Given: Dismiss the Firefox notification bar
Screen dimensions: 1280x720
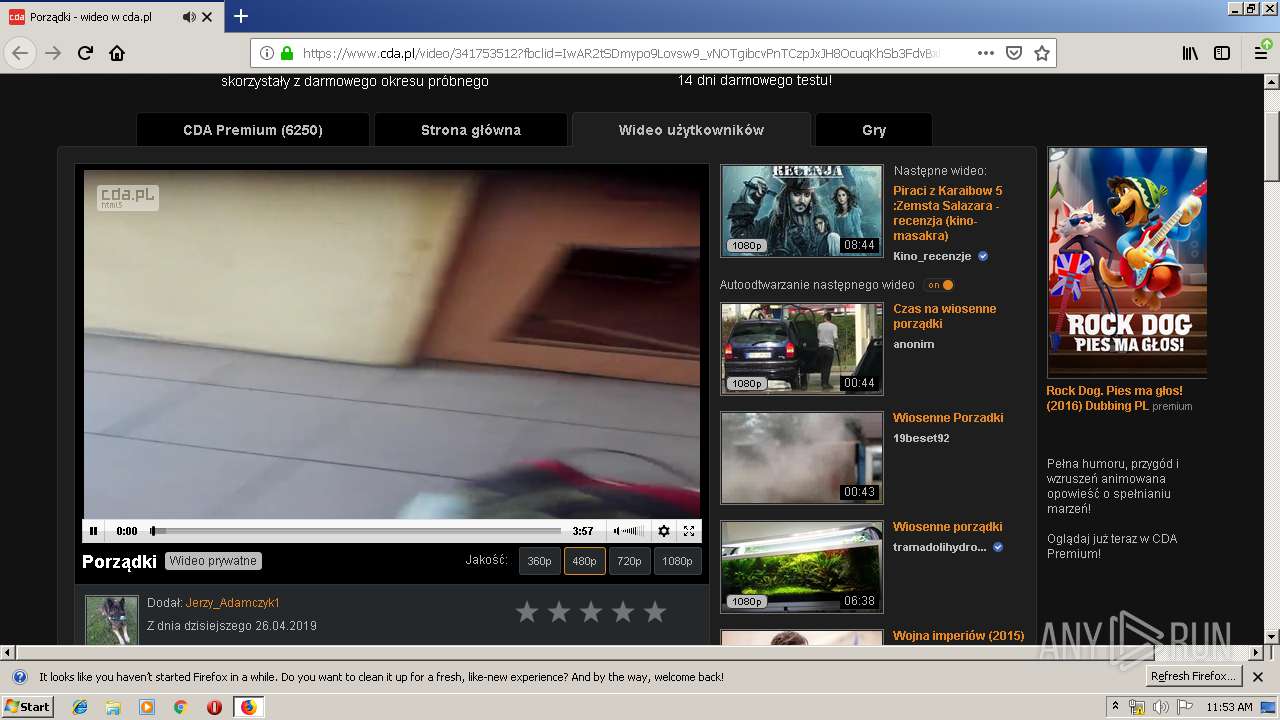Looking at the screenshot, I should point(1259,677).
